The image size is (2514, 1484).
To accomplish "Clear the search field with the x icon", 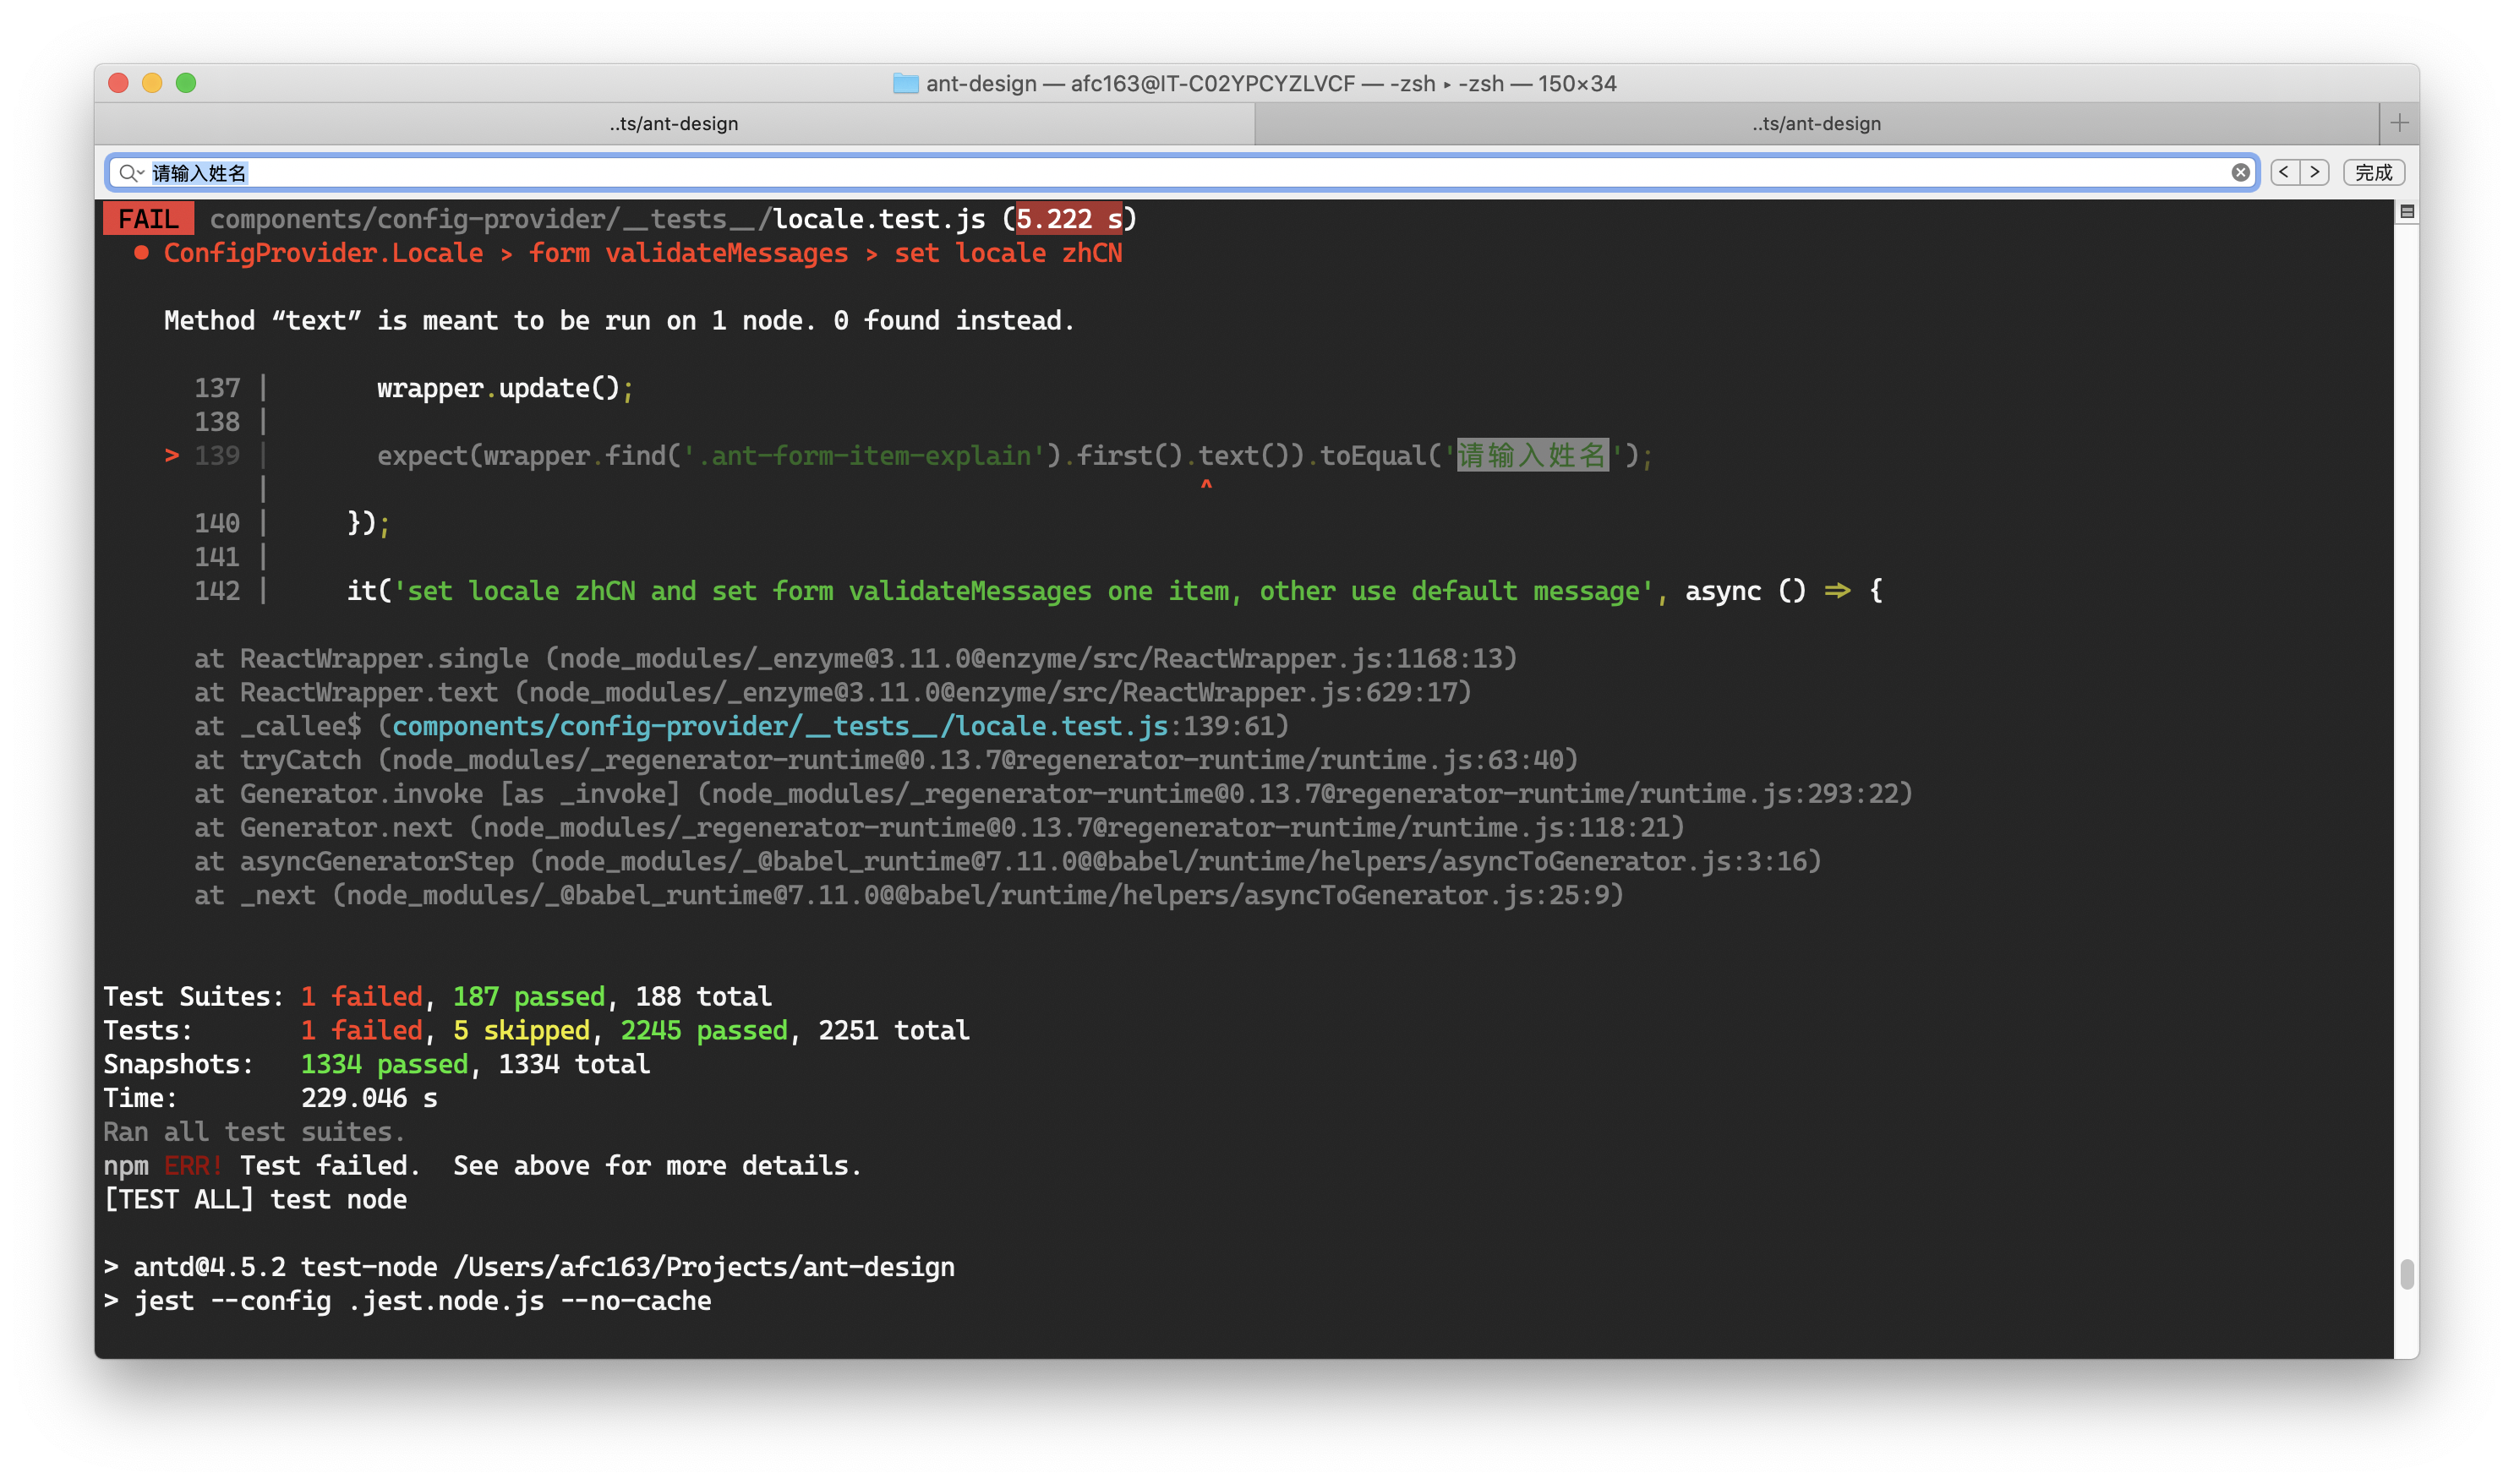I will pos(2240,173).
